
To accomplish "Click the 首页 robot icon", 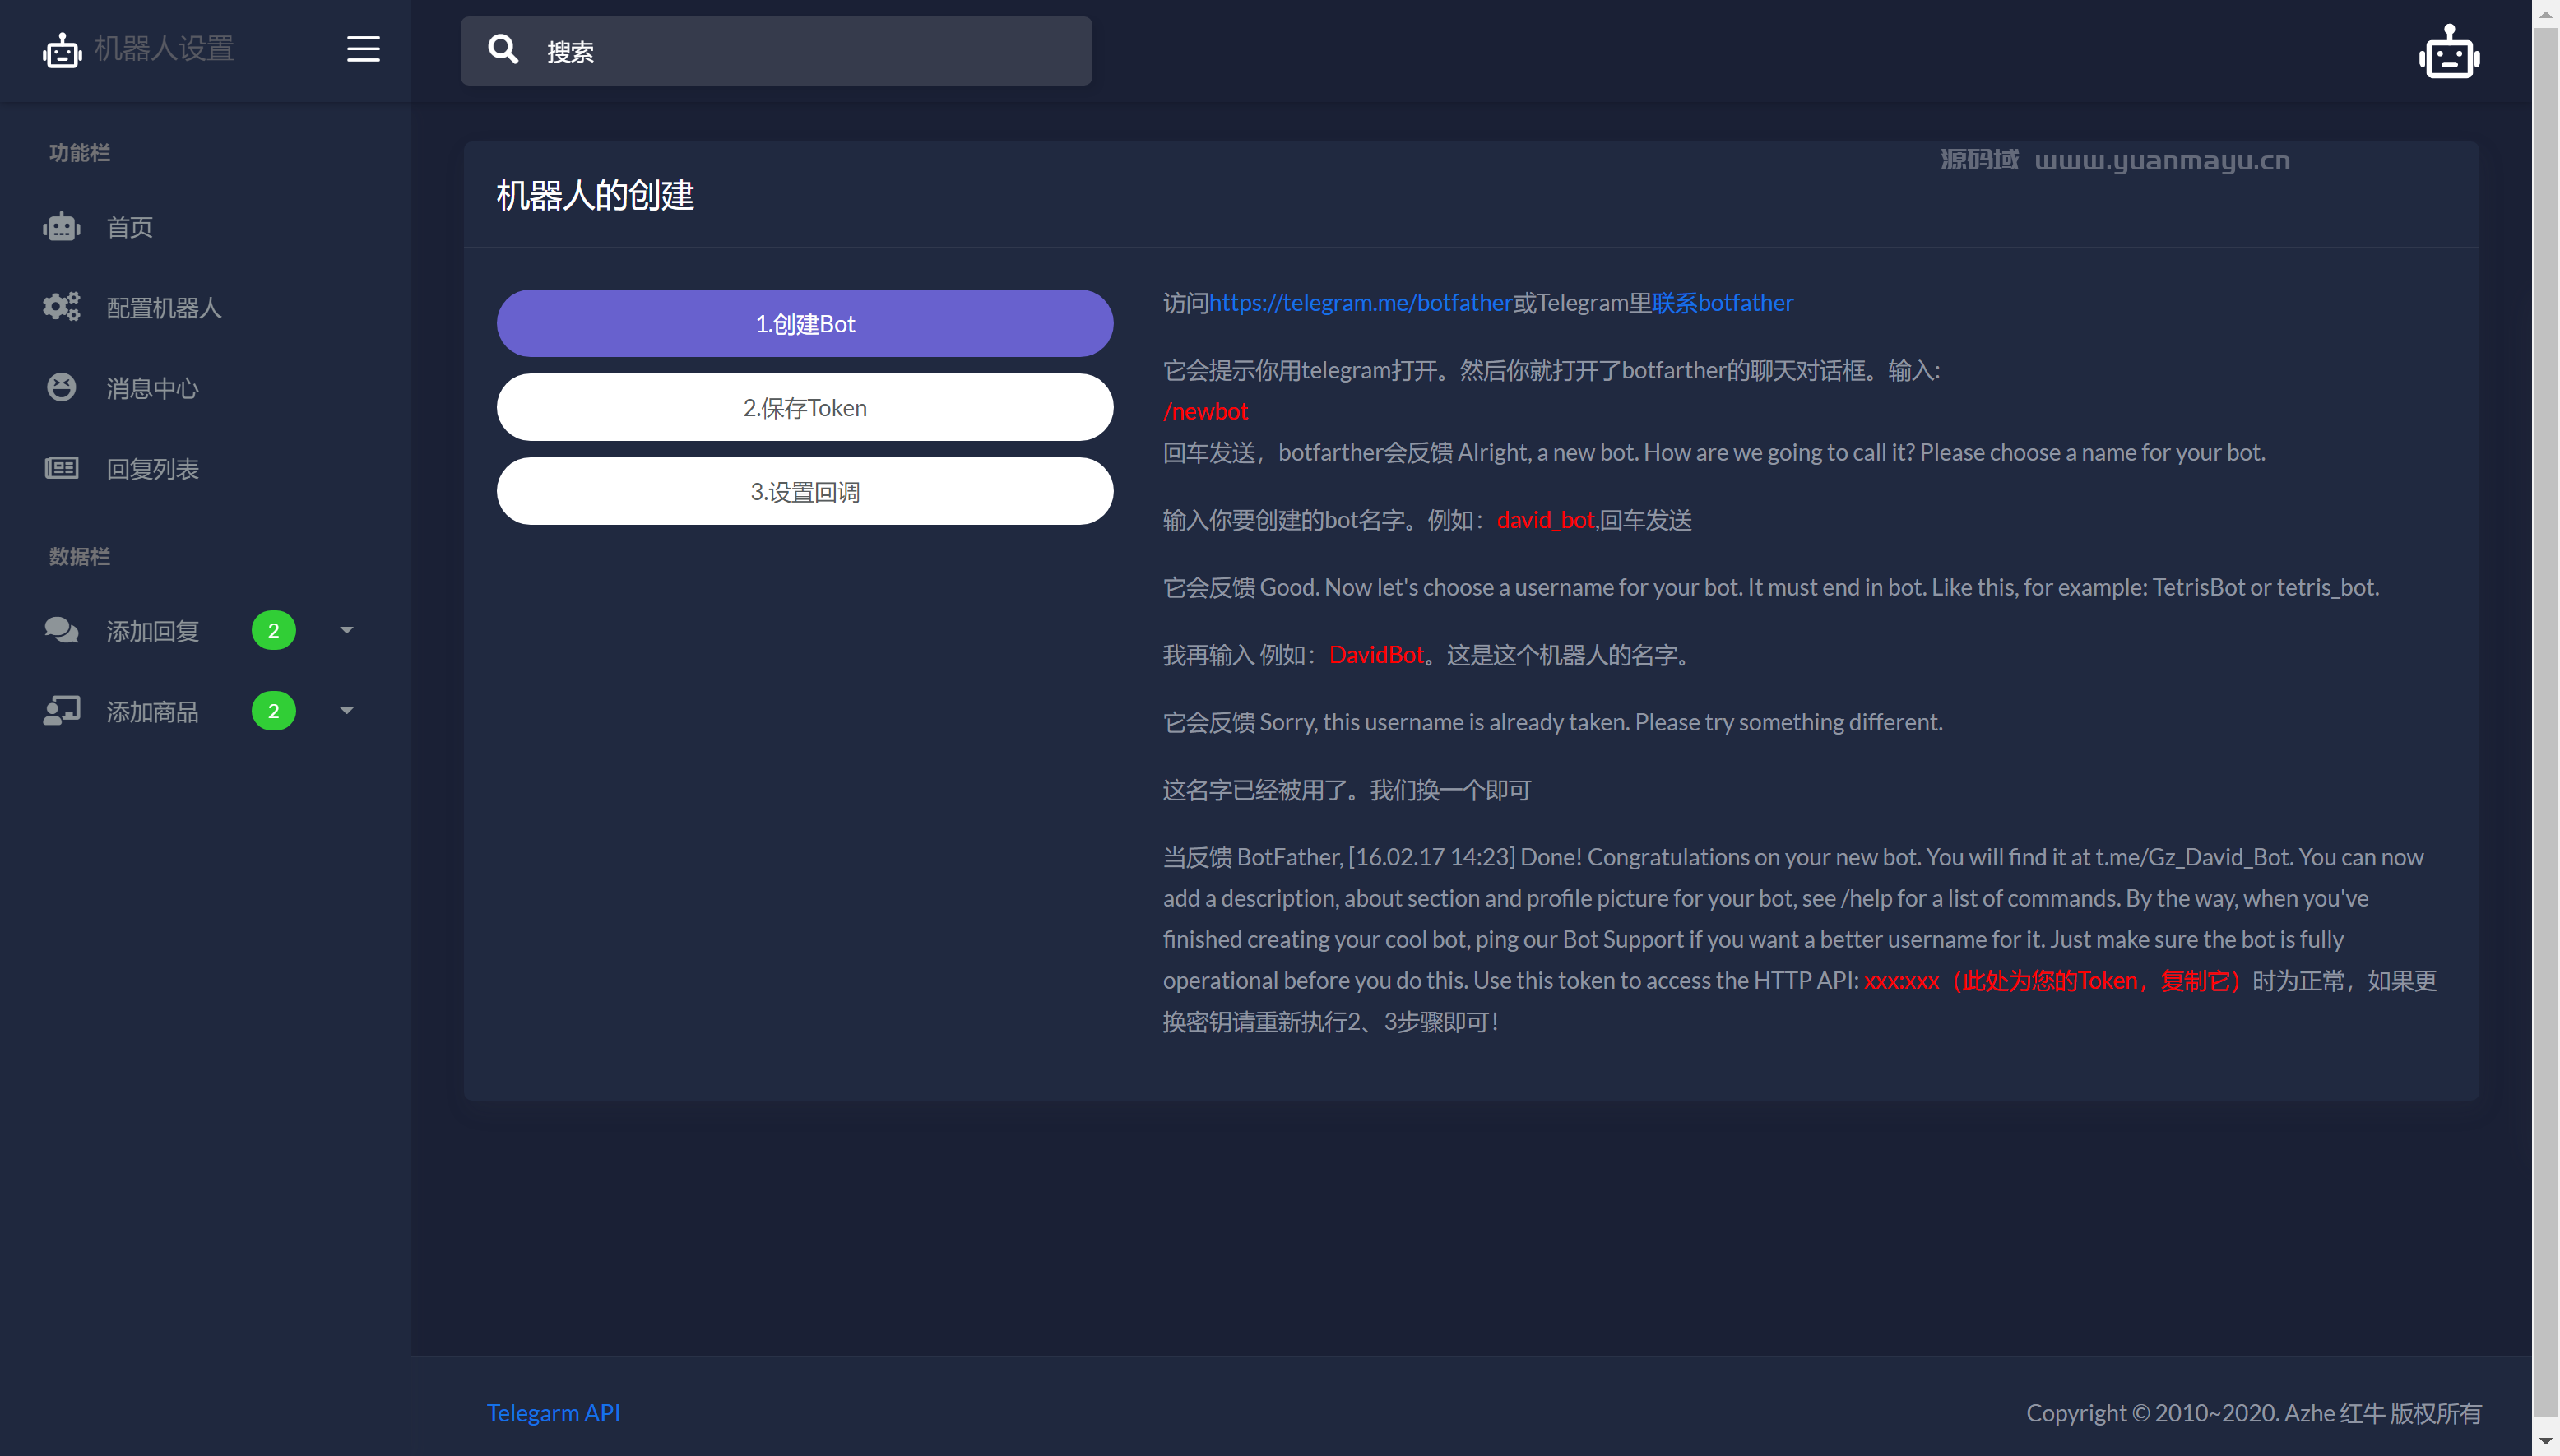I will coord(61,227).
